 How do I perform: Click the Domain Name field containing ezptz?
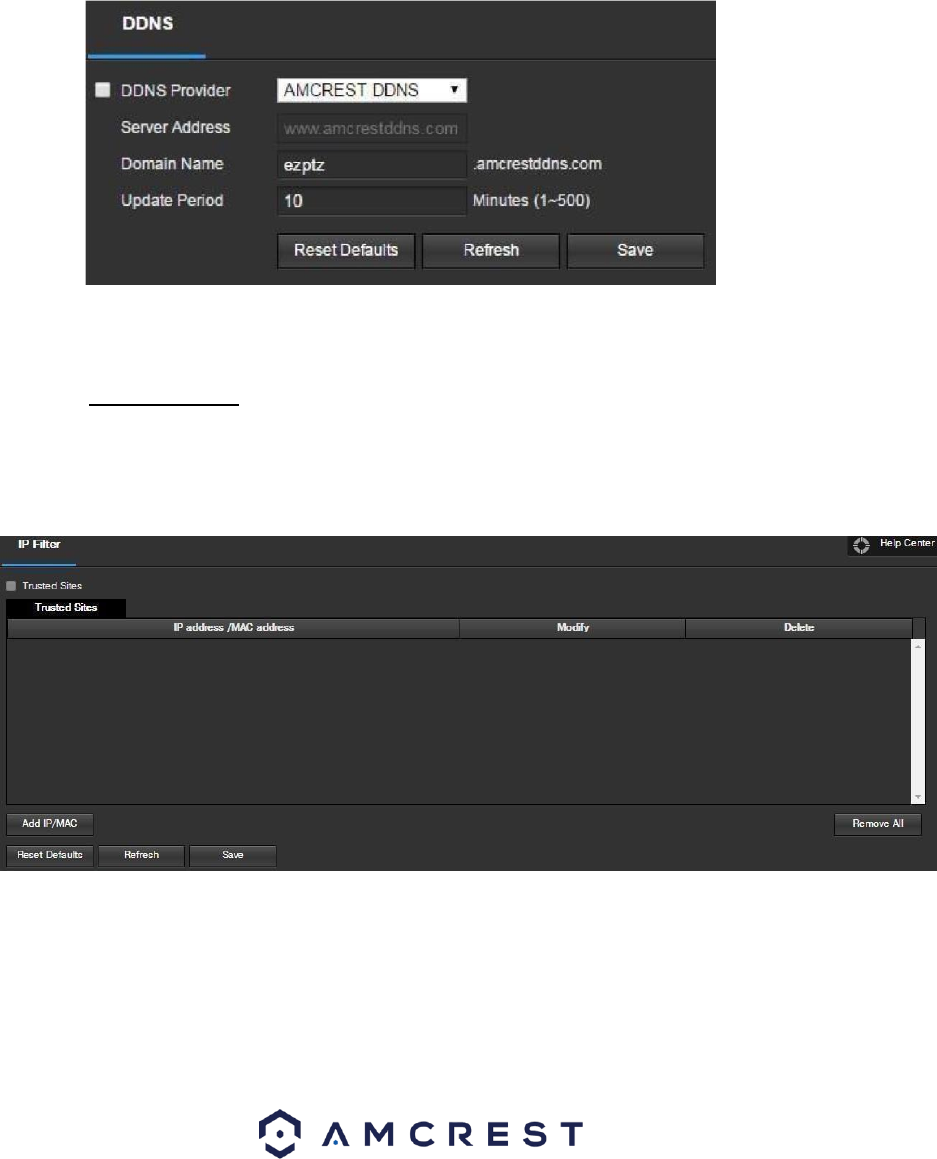[372, 164]
